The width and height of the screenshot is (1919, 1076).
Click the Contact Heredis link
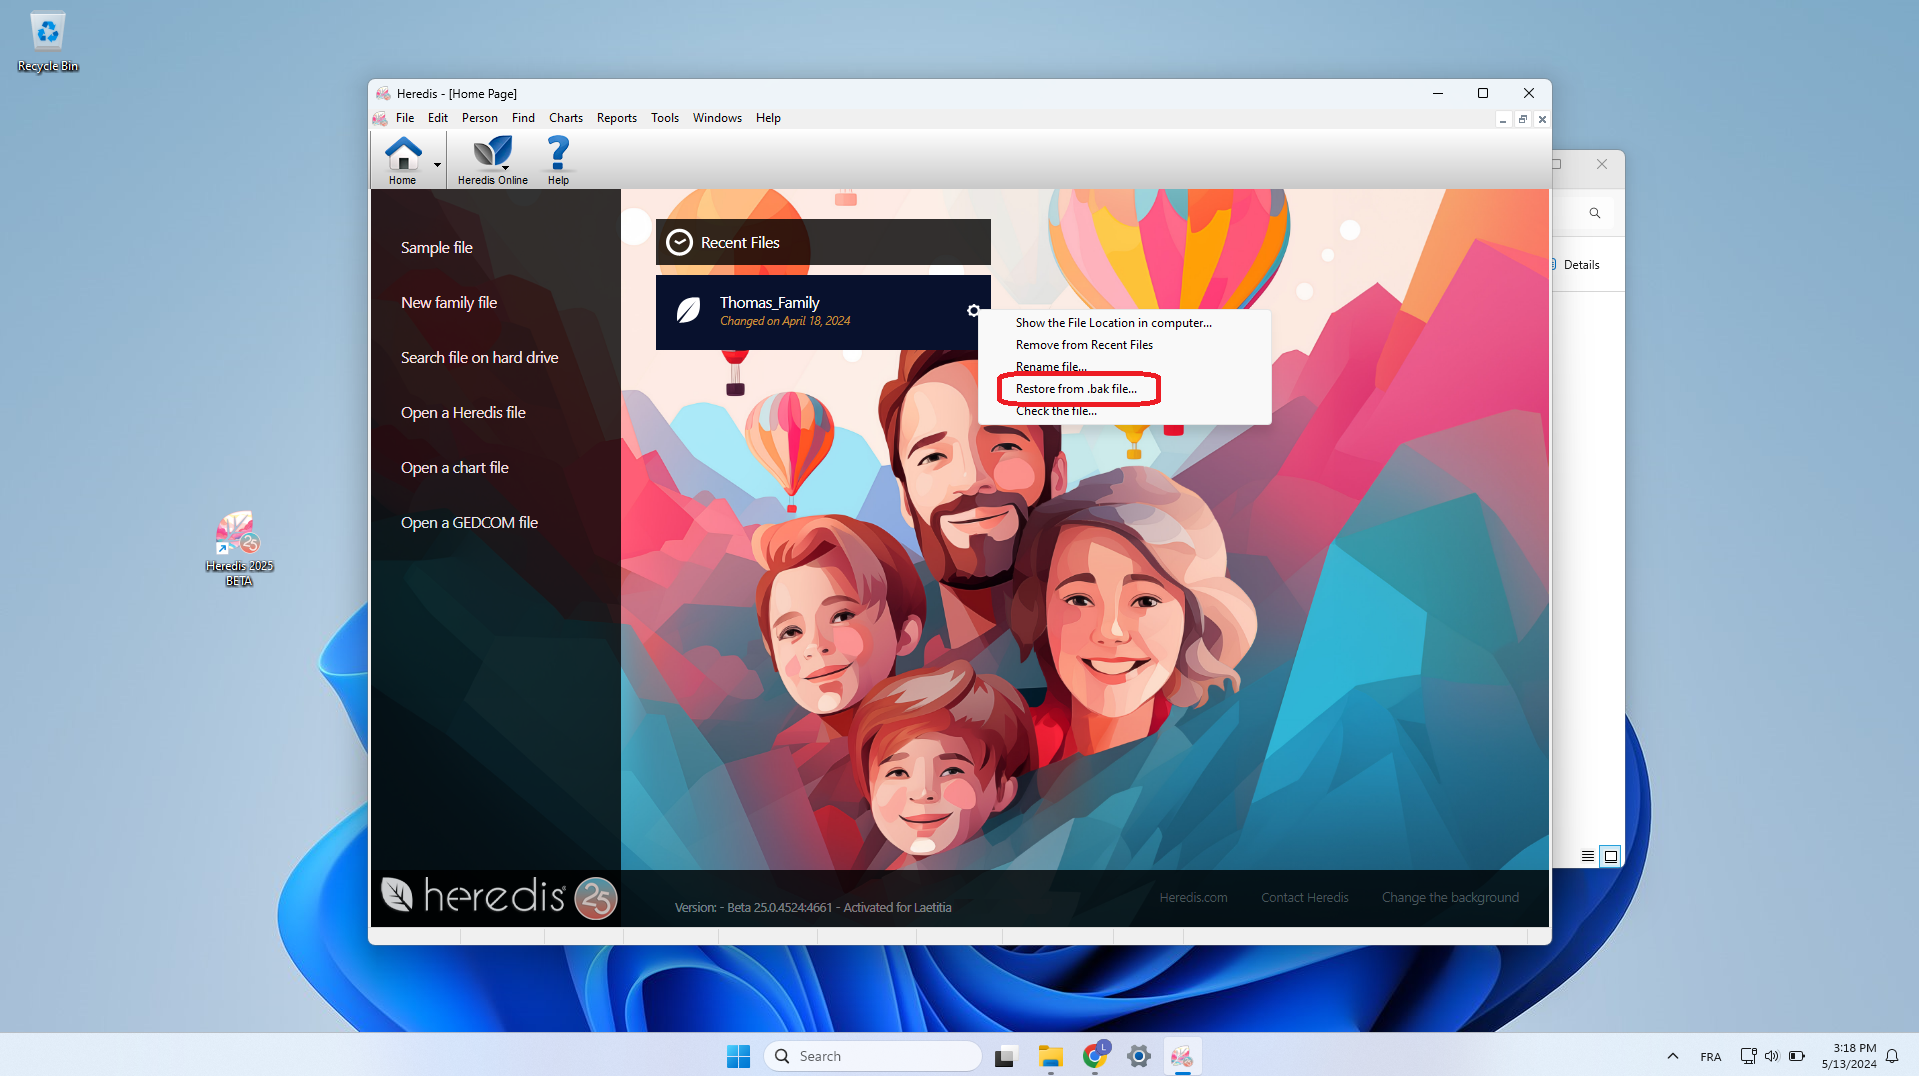1304,898
